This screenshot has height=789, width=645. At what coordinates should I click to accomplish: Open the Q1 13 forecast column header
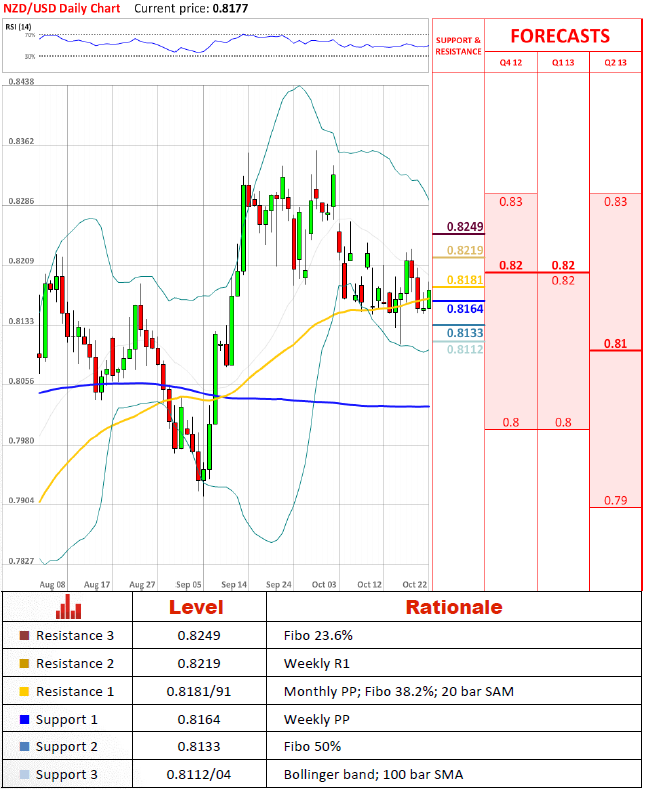click(x=563, y=62)
